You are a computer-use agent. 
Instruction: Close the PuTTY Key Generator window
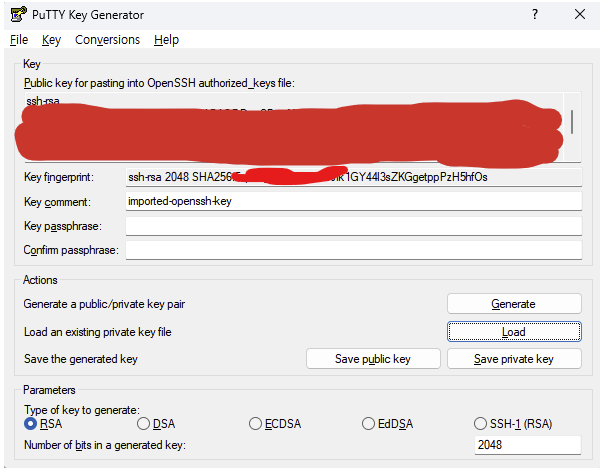coord(580,15)
